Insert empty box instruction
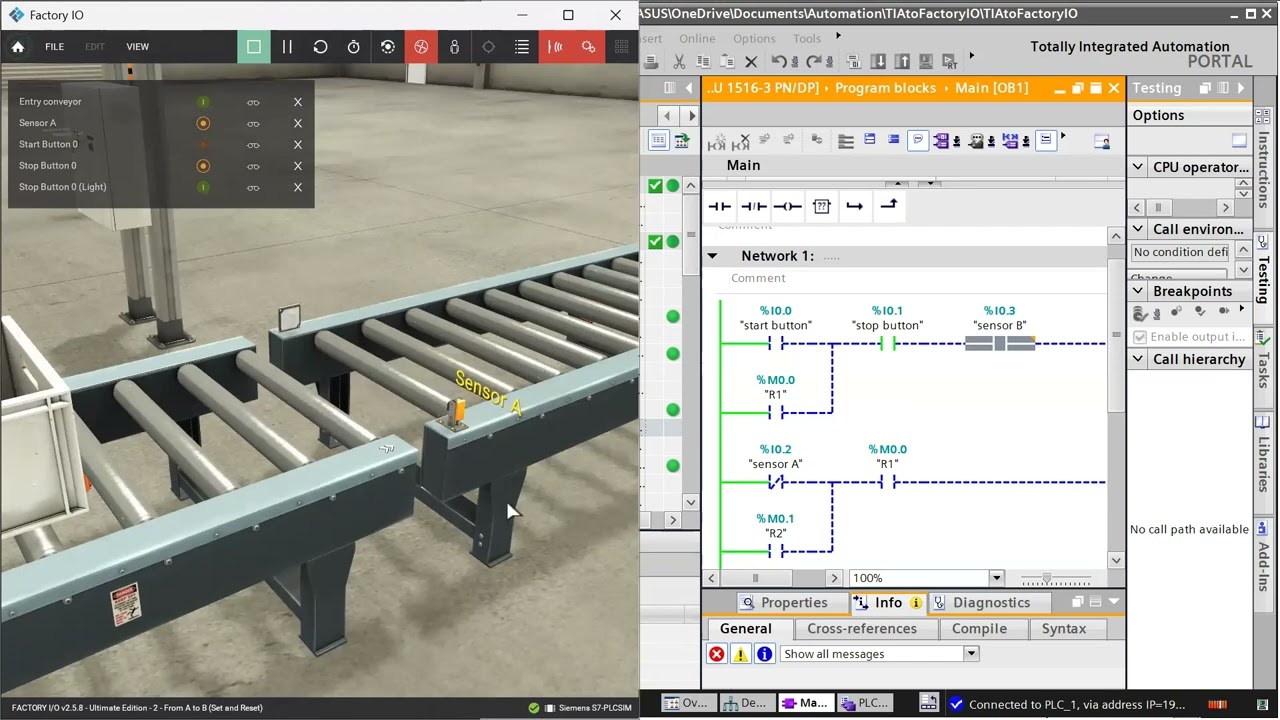 [x=822, y=206]
